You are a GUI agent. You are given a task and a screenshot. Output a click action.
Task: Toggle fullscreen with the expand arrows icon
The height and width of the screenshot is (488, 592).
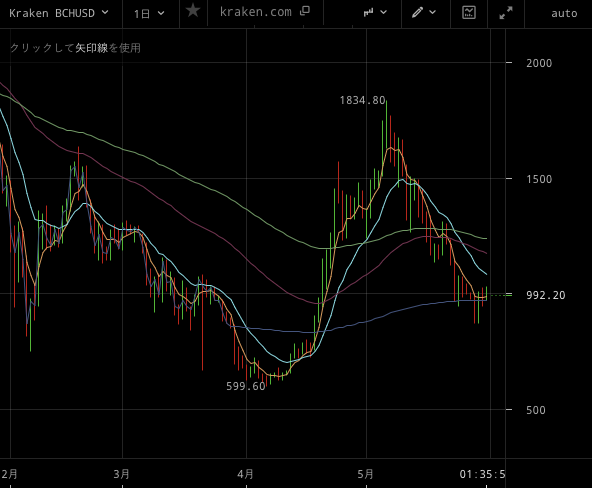tap(506, 13)
